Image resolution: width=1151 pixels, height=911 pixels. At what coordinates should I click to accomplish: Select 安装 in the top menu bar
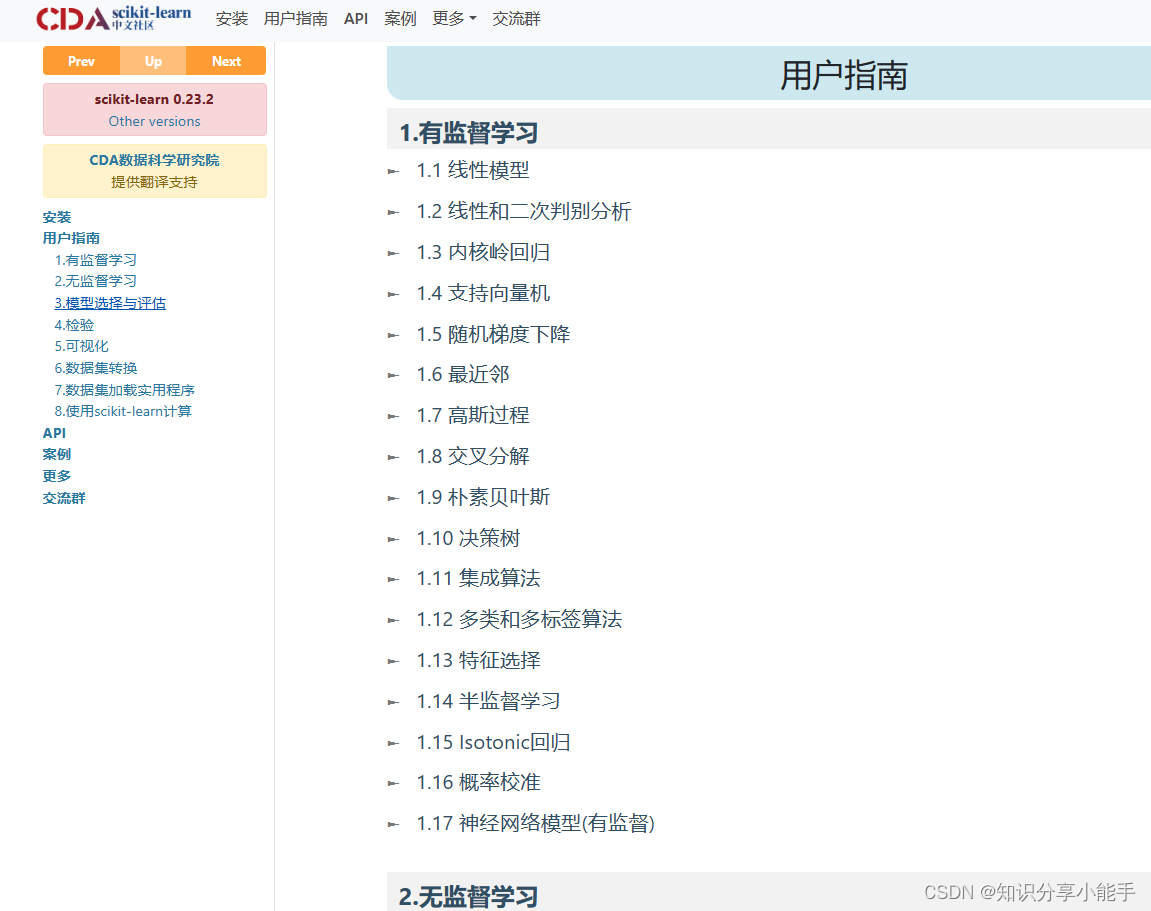click(231, 18)
